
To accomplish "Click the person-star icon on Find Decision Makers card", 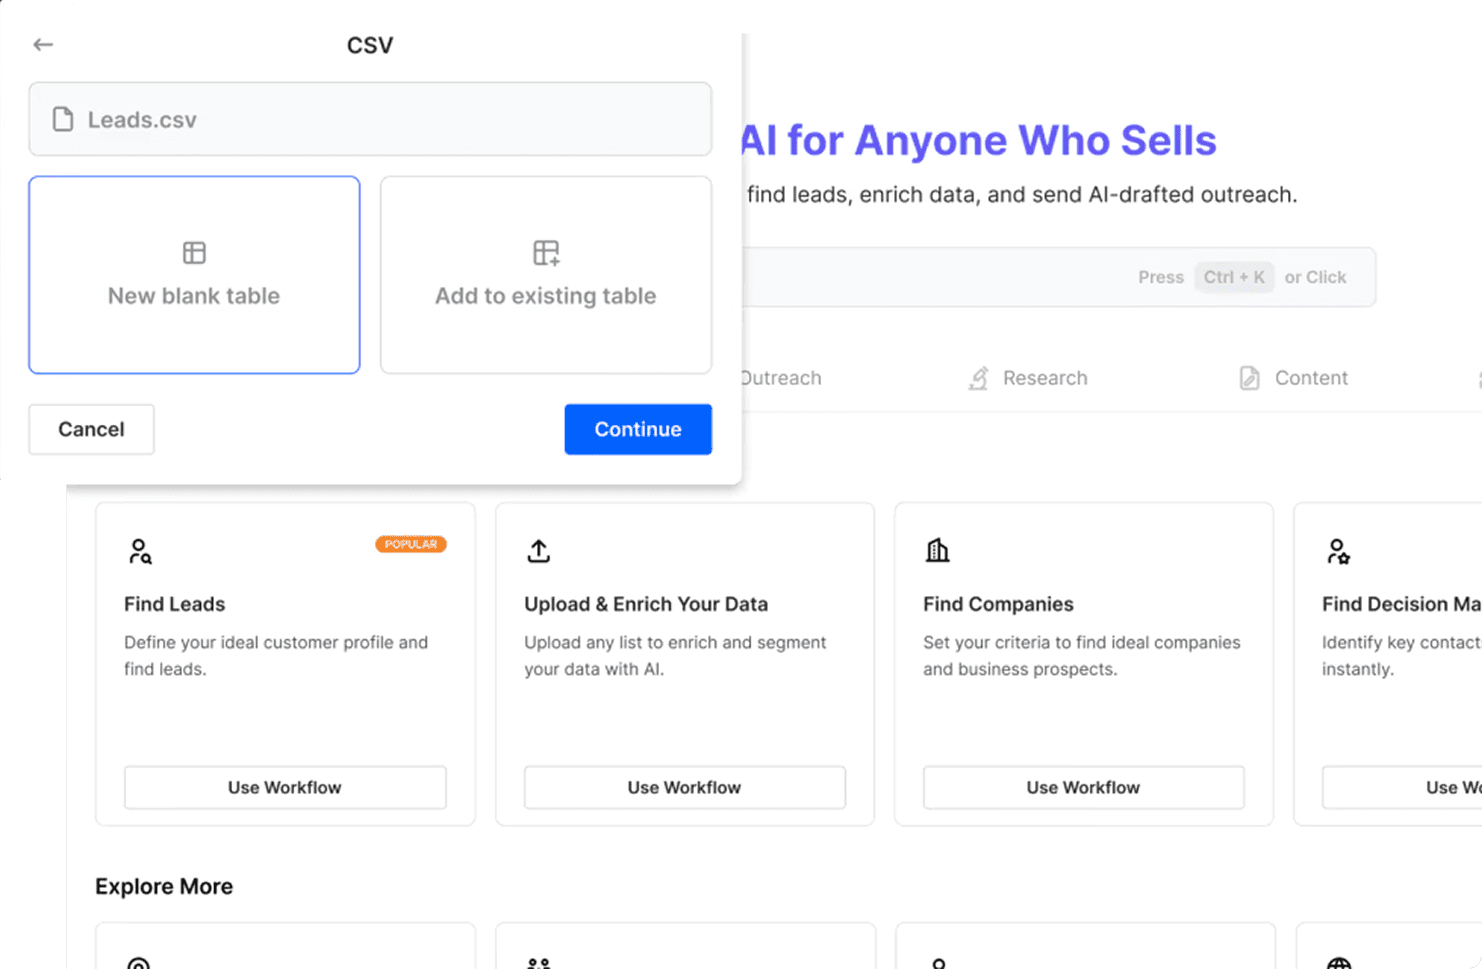I will tap(1338, 551).
